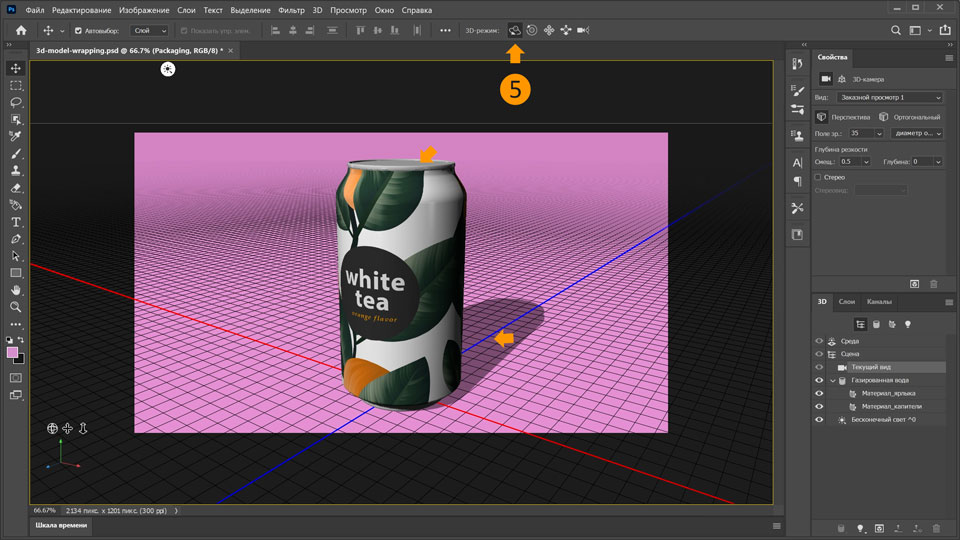This screenshot has width=960, height=540.
Task: Select the Type (T) tool
Action: coord(16,222)
